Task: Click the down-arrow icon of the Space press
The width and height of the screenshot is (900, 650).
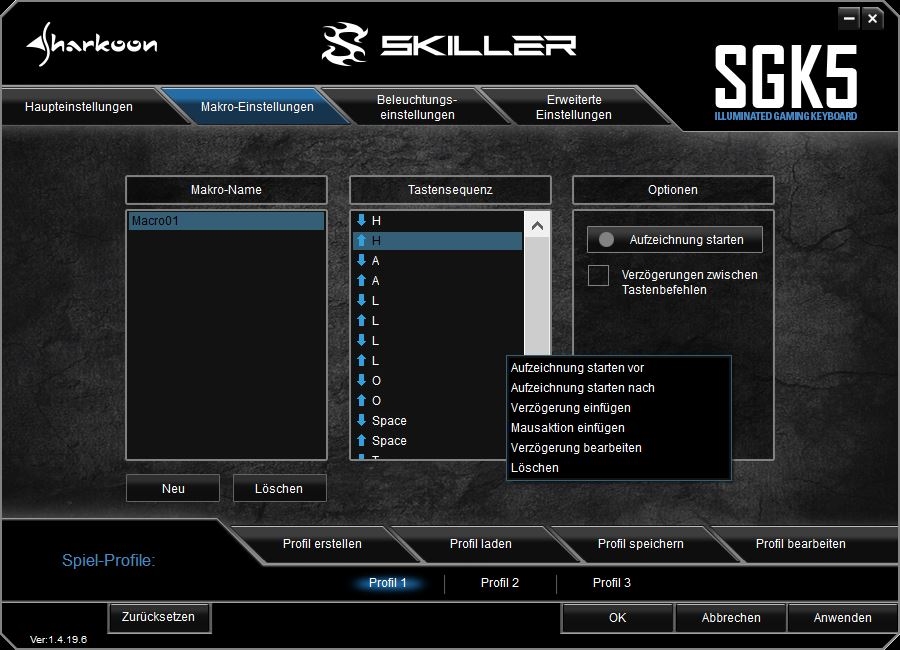Action: pyautogui.click(x=361, y=420)
